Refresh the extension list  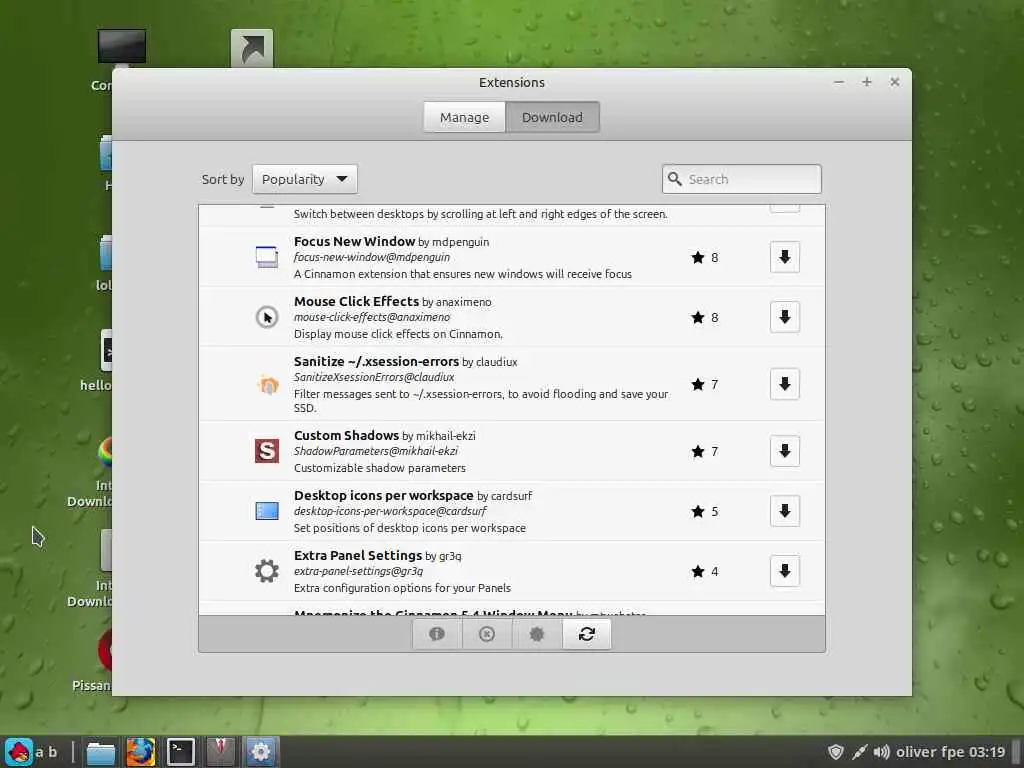(586, 634)
